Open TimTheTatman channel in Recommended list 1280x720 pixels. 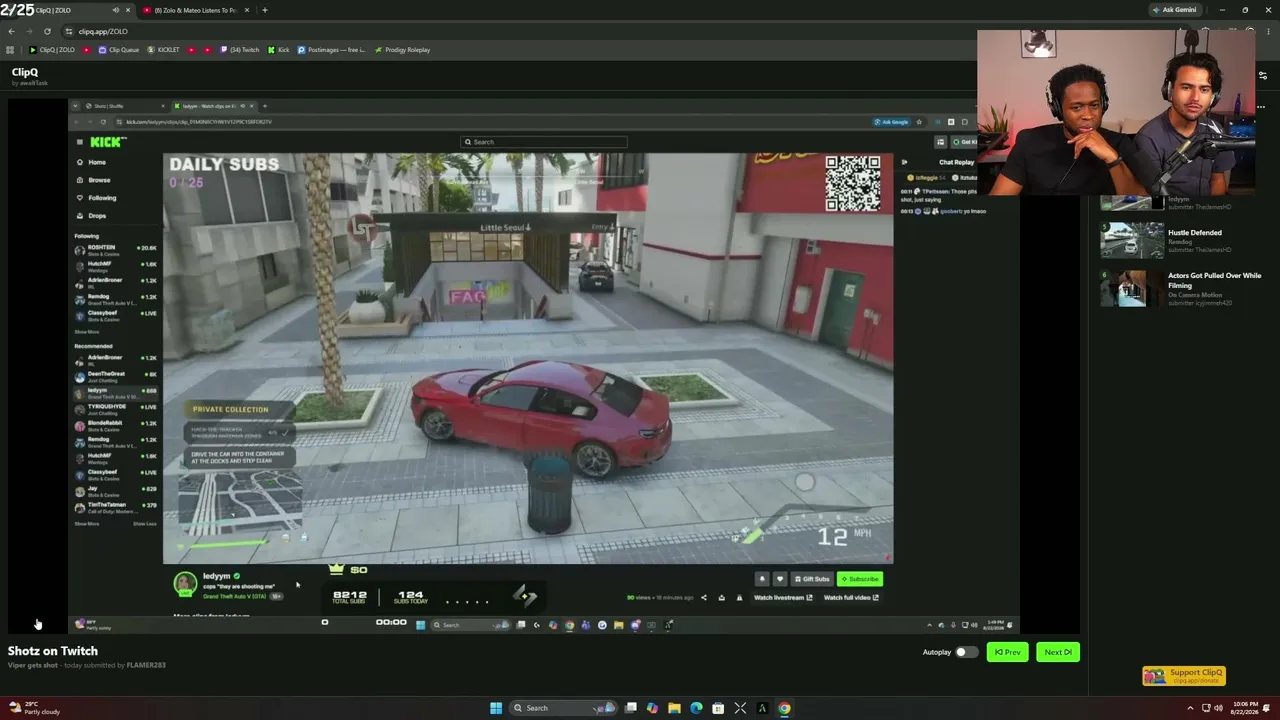116,507
